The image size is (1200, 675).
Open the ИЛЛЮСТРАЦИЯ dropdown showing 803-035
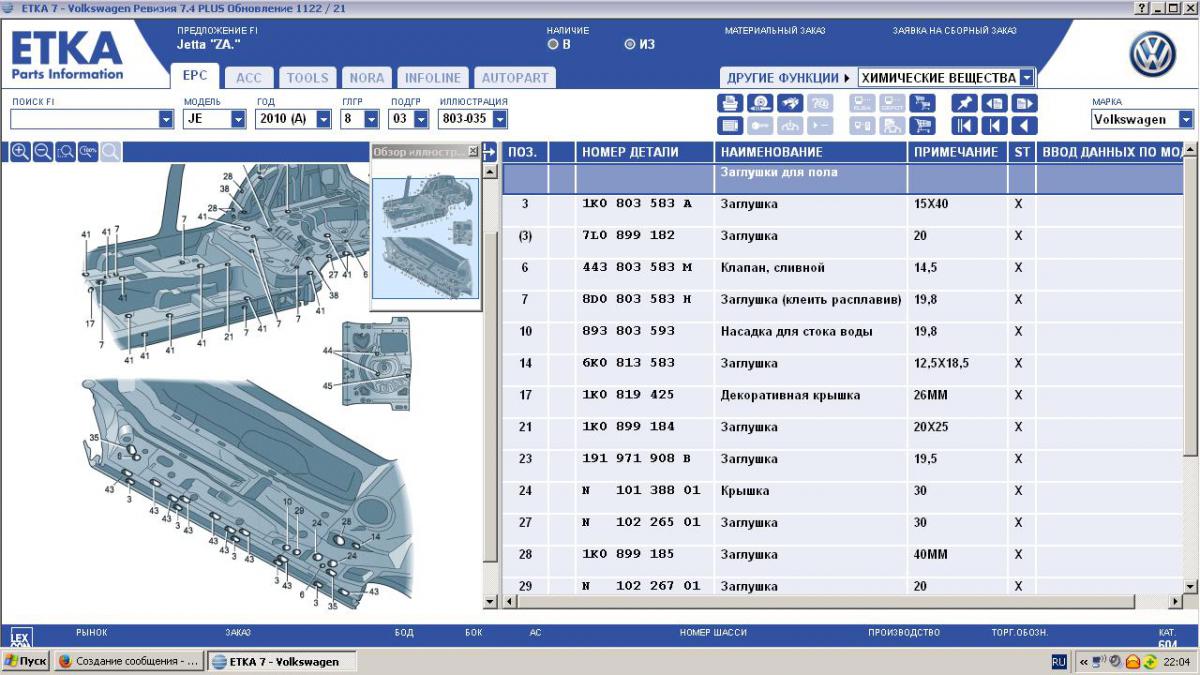pyautogui.click(x=500, y=119)
